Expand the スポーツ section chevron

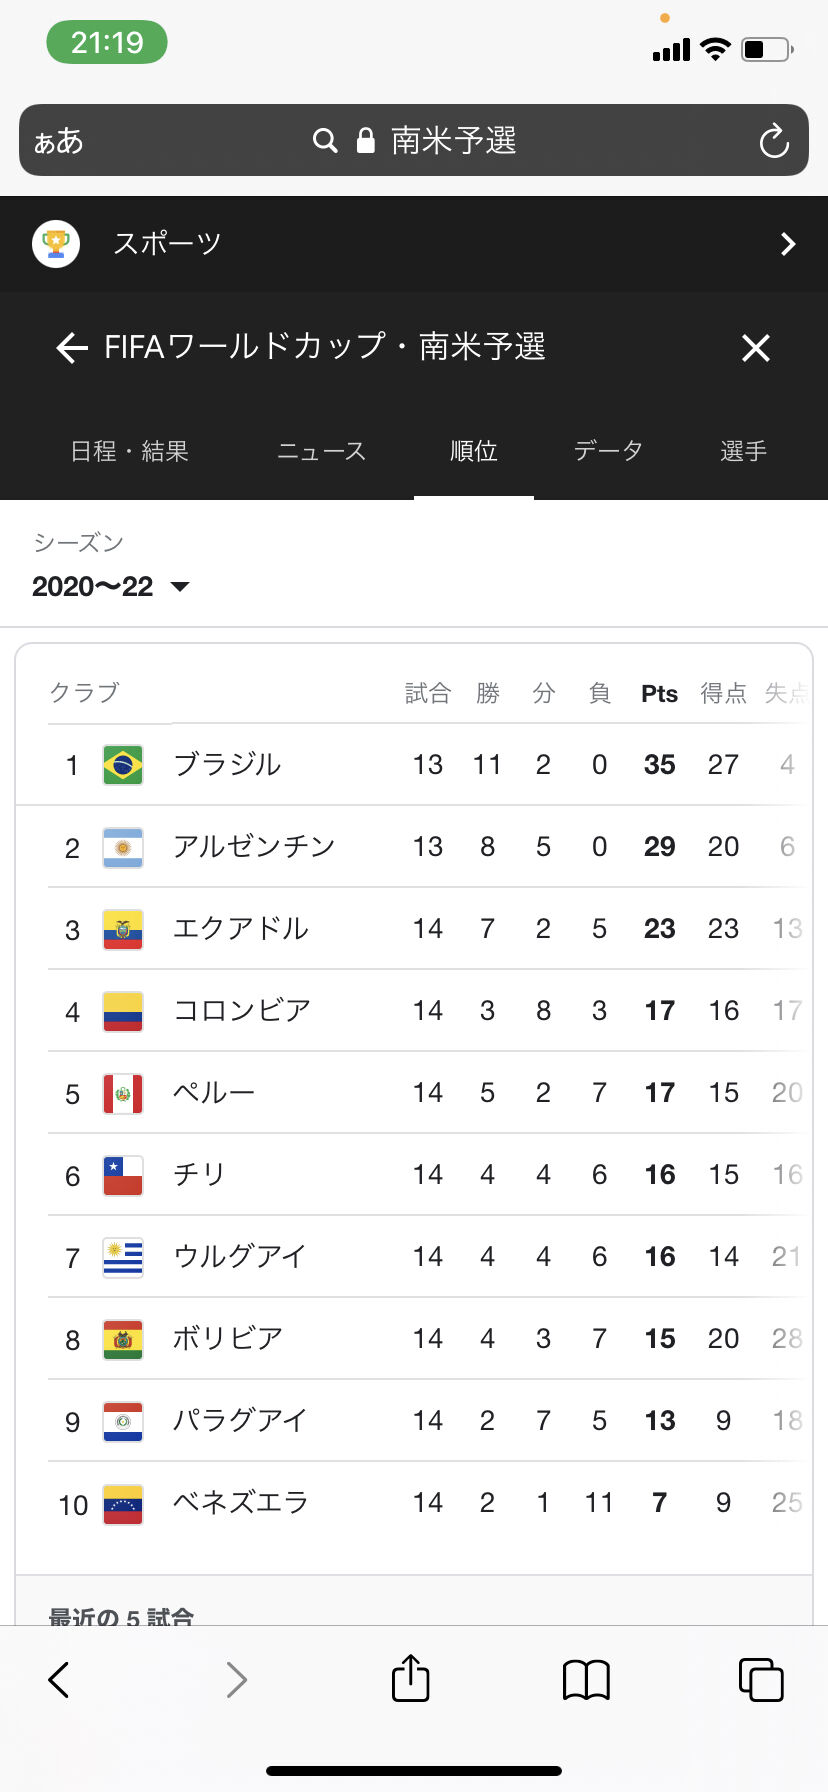point(787,244)
